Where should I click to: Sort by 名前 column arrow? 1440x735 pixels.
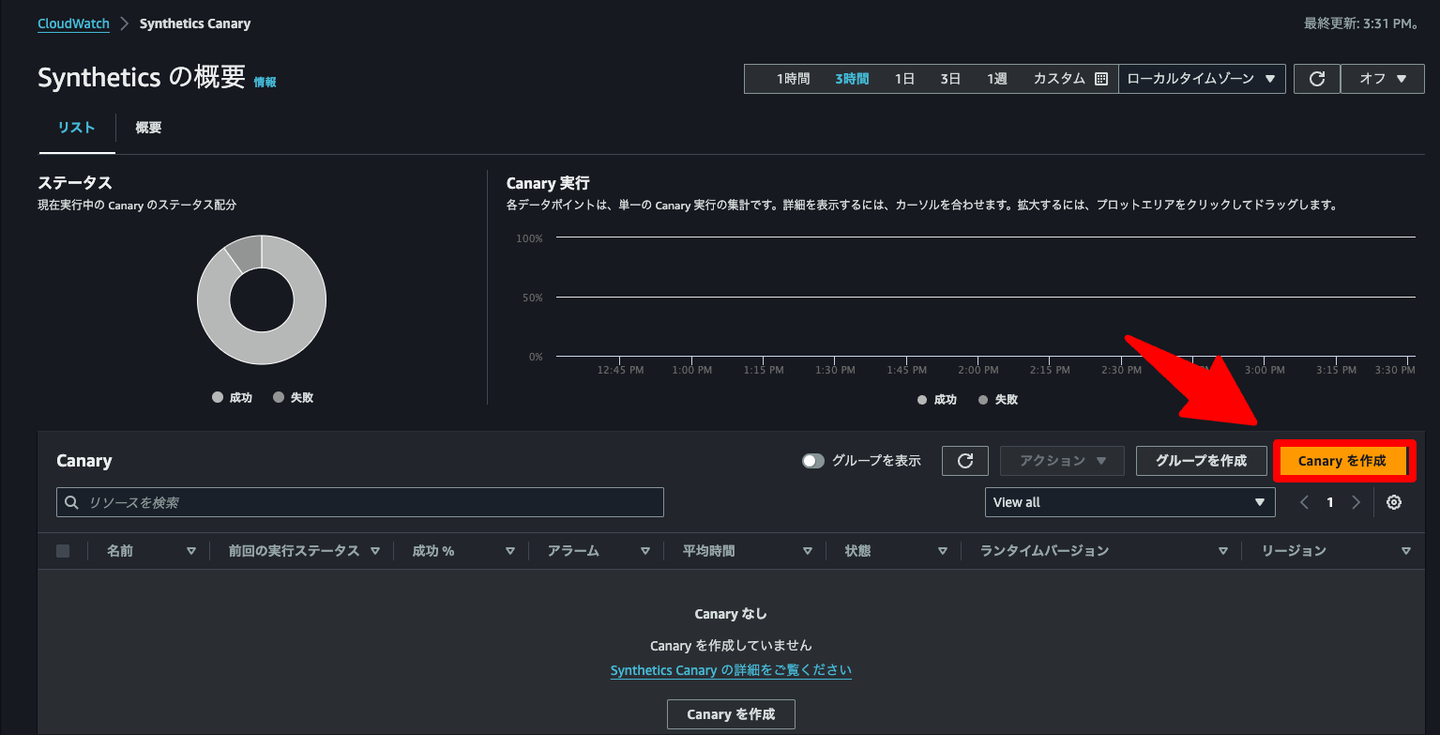click(191, 551)
